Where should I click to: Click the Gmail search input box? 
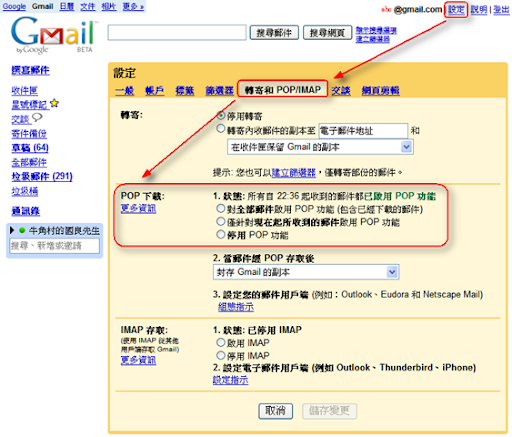pyautogui.click(x=177, y=32)
